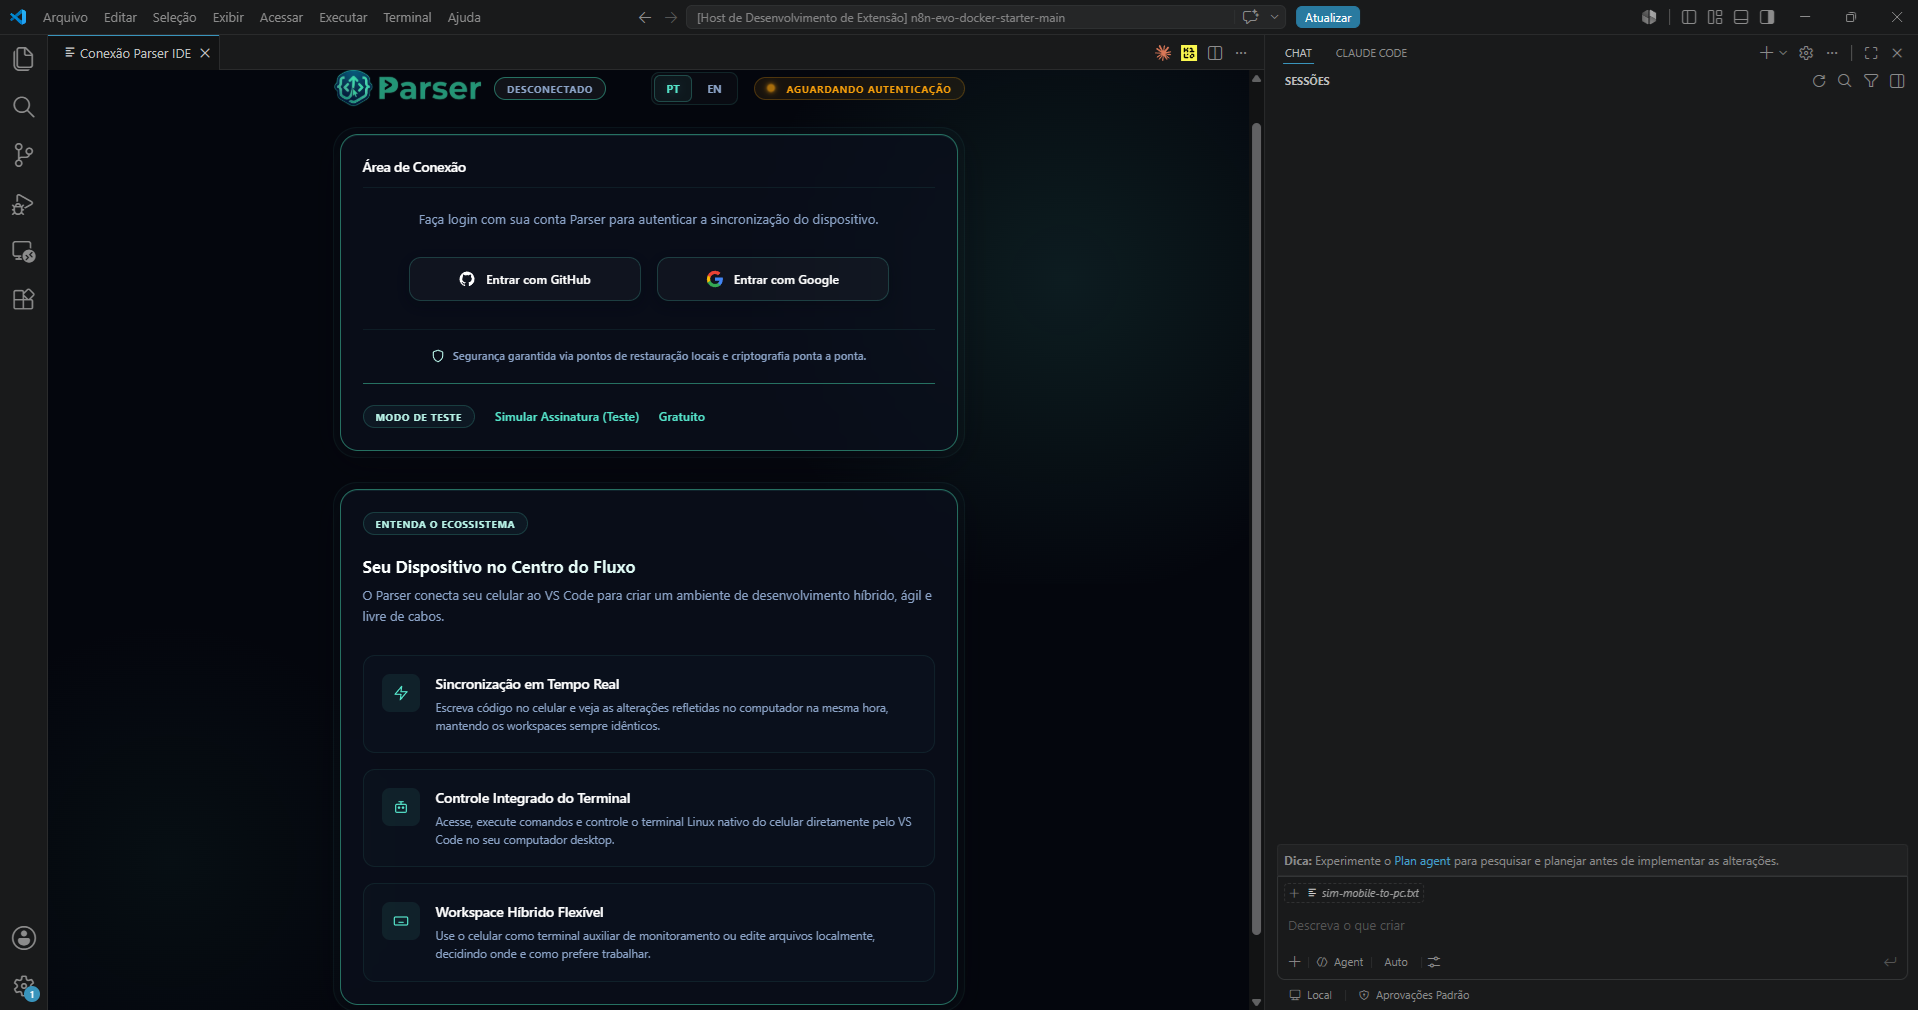The image size is (1918, 1010).
Task: Open the Accounts menu icon
Action: 24,938
